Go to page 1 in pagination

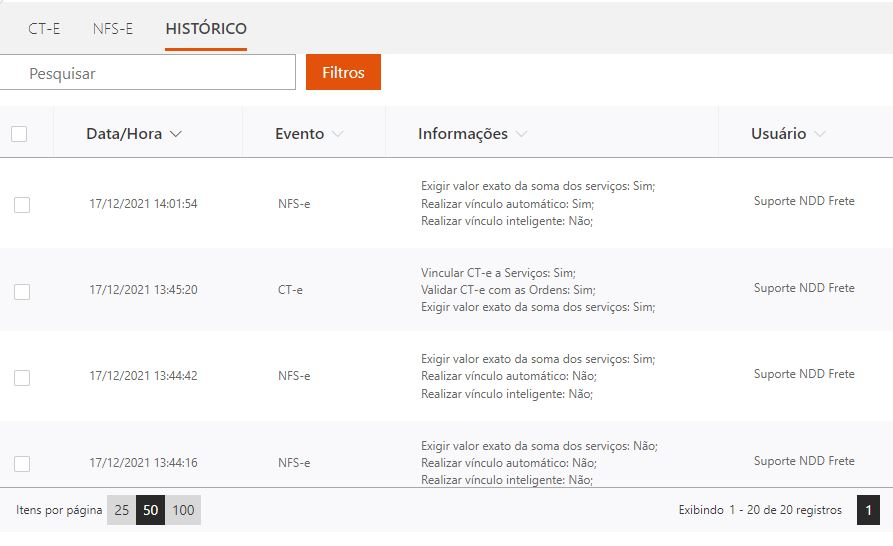coord(868,510)
